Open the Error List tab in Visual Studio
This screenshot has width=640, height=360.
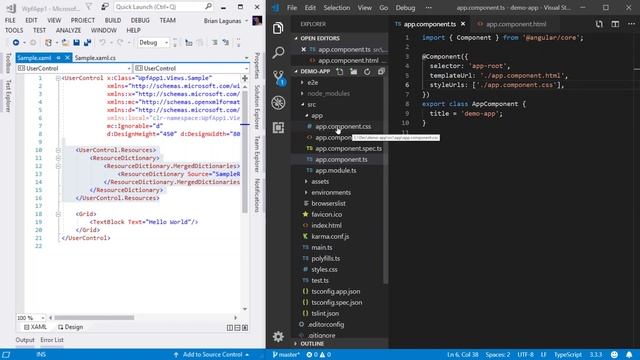[52, 340]
